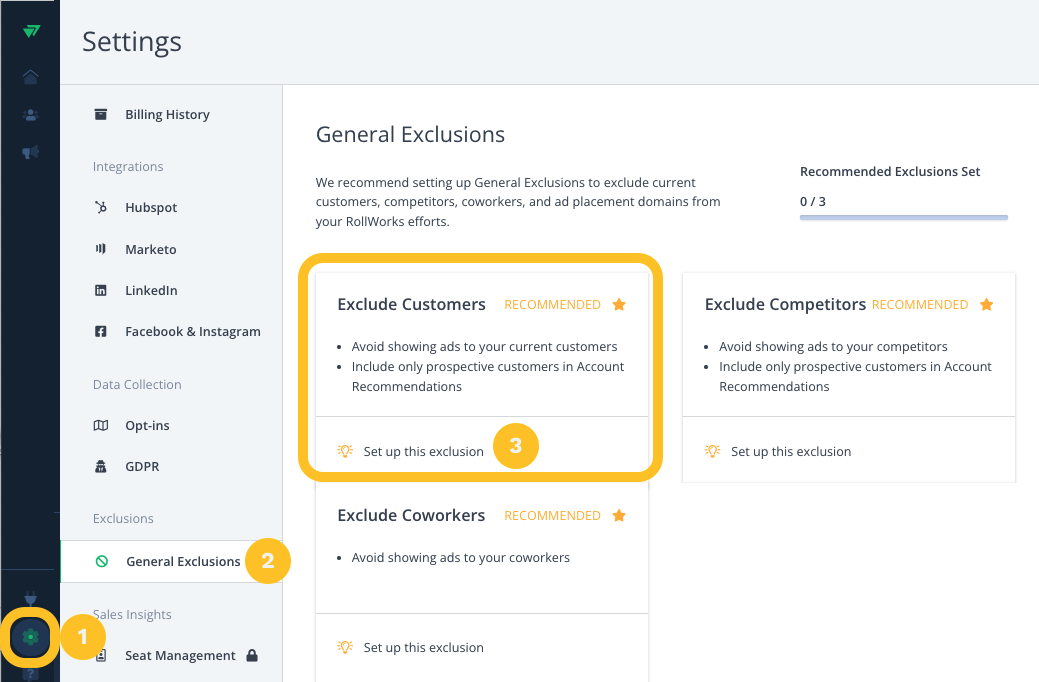The height and width of the screenshot is (682, 1039).
Task: Set up the Exclude Customers exclusion
Action: (x=423, y=451)
